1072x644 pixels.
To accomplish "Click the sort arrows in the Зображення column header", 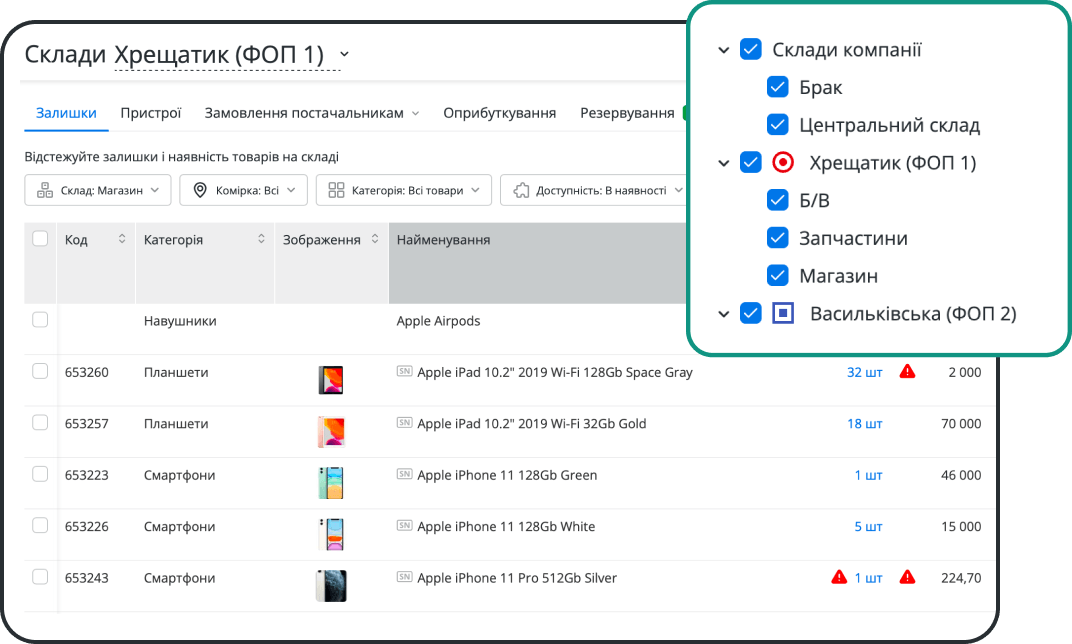I will pyautogui.click(x=375, y=240).
